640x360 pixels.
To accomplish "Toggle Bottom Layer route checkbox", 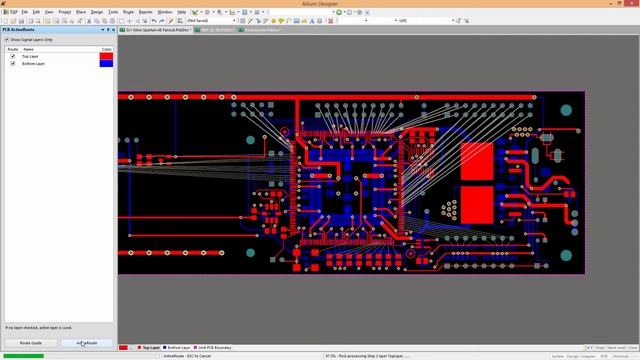I will coord(13,64).
